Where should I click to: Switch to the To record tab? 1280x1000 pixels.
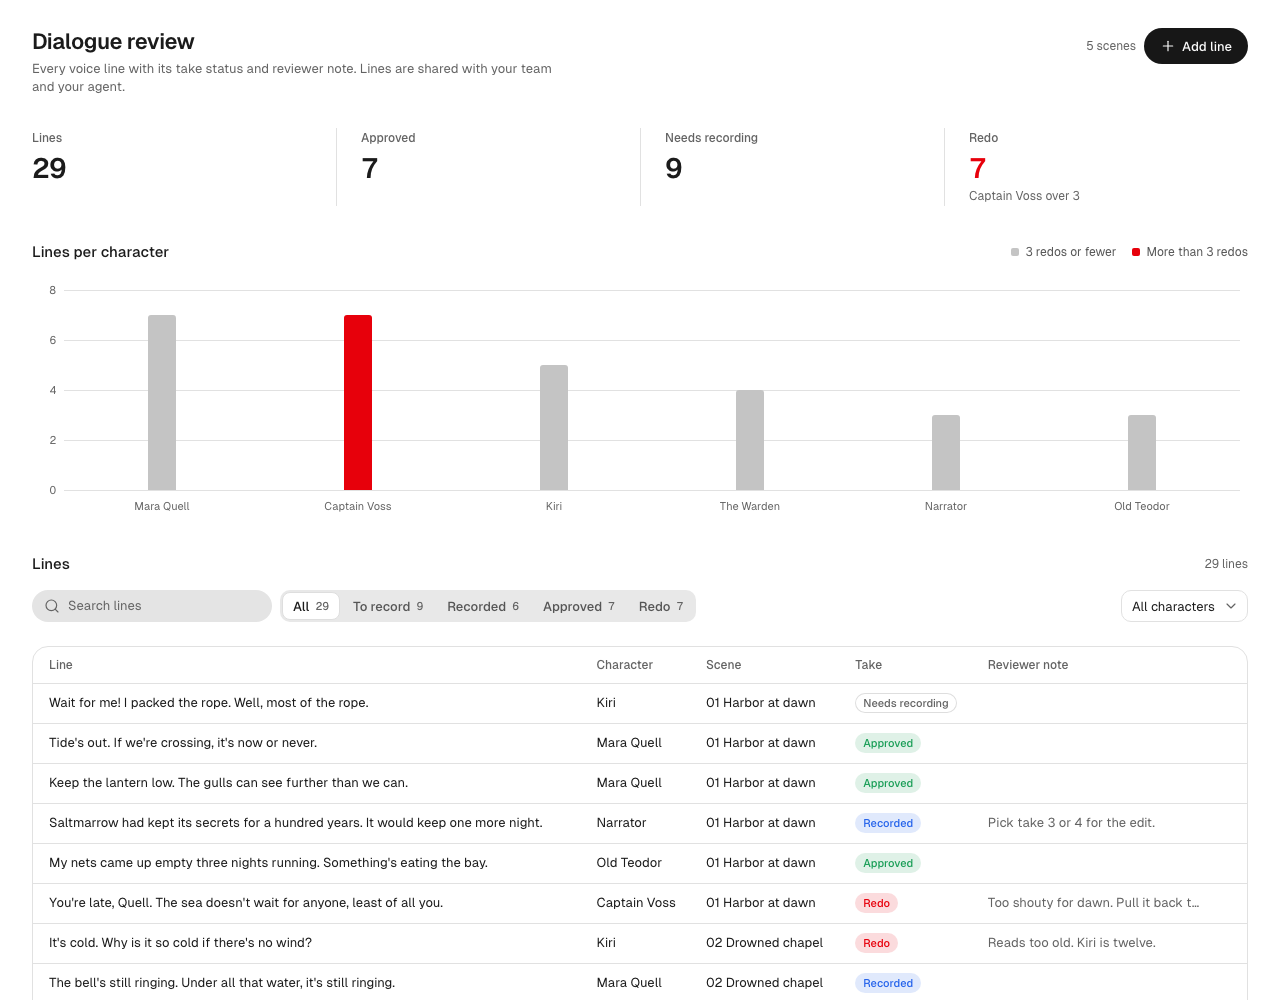tap(388, 606)
